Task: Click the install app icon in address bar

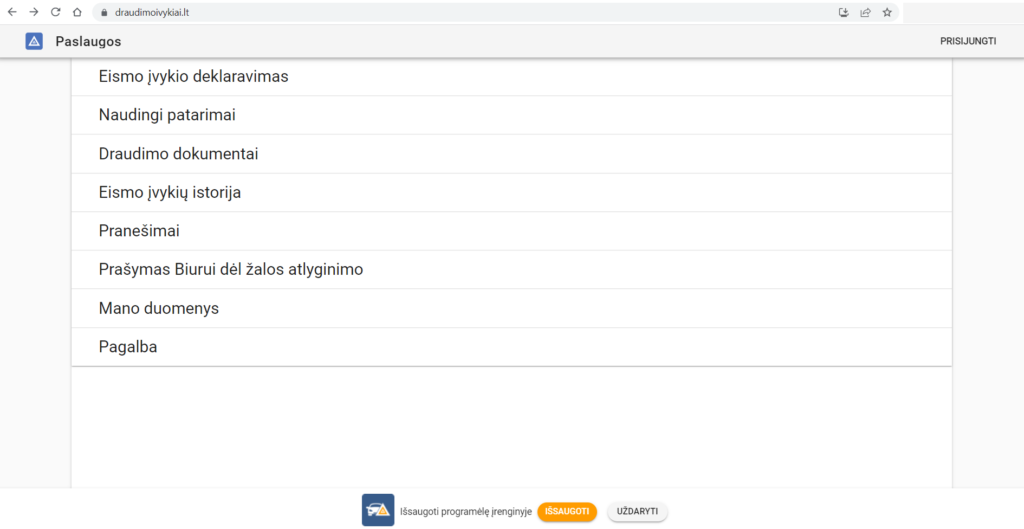Action: tap(843, 12)
